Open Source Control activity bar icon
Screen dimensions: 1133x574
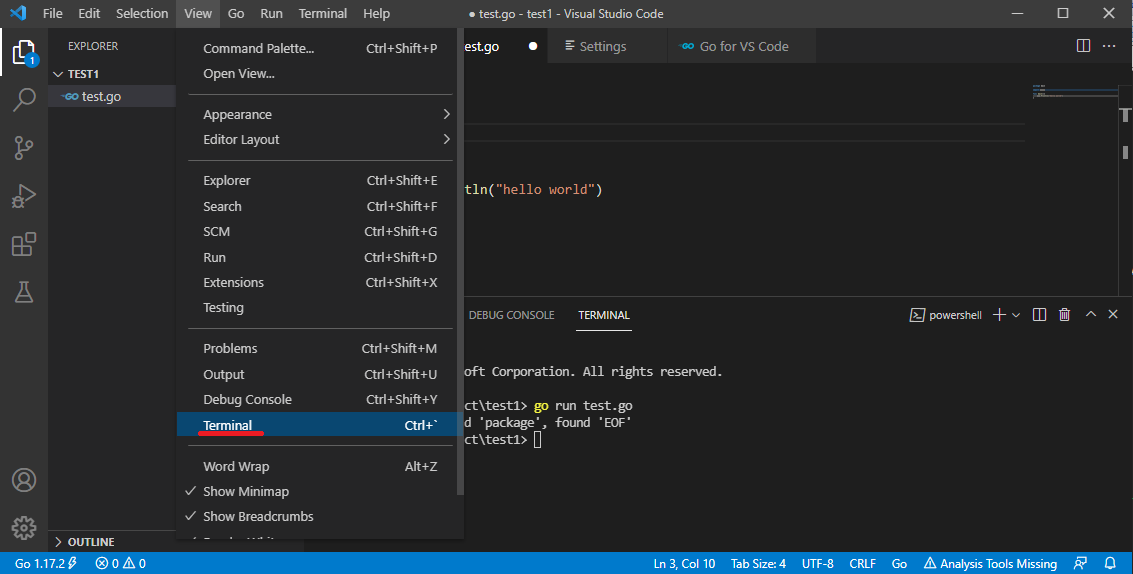pyautogui.click(x=24, y=147)
